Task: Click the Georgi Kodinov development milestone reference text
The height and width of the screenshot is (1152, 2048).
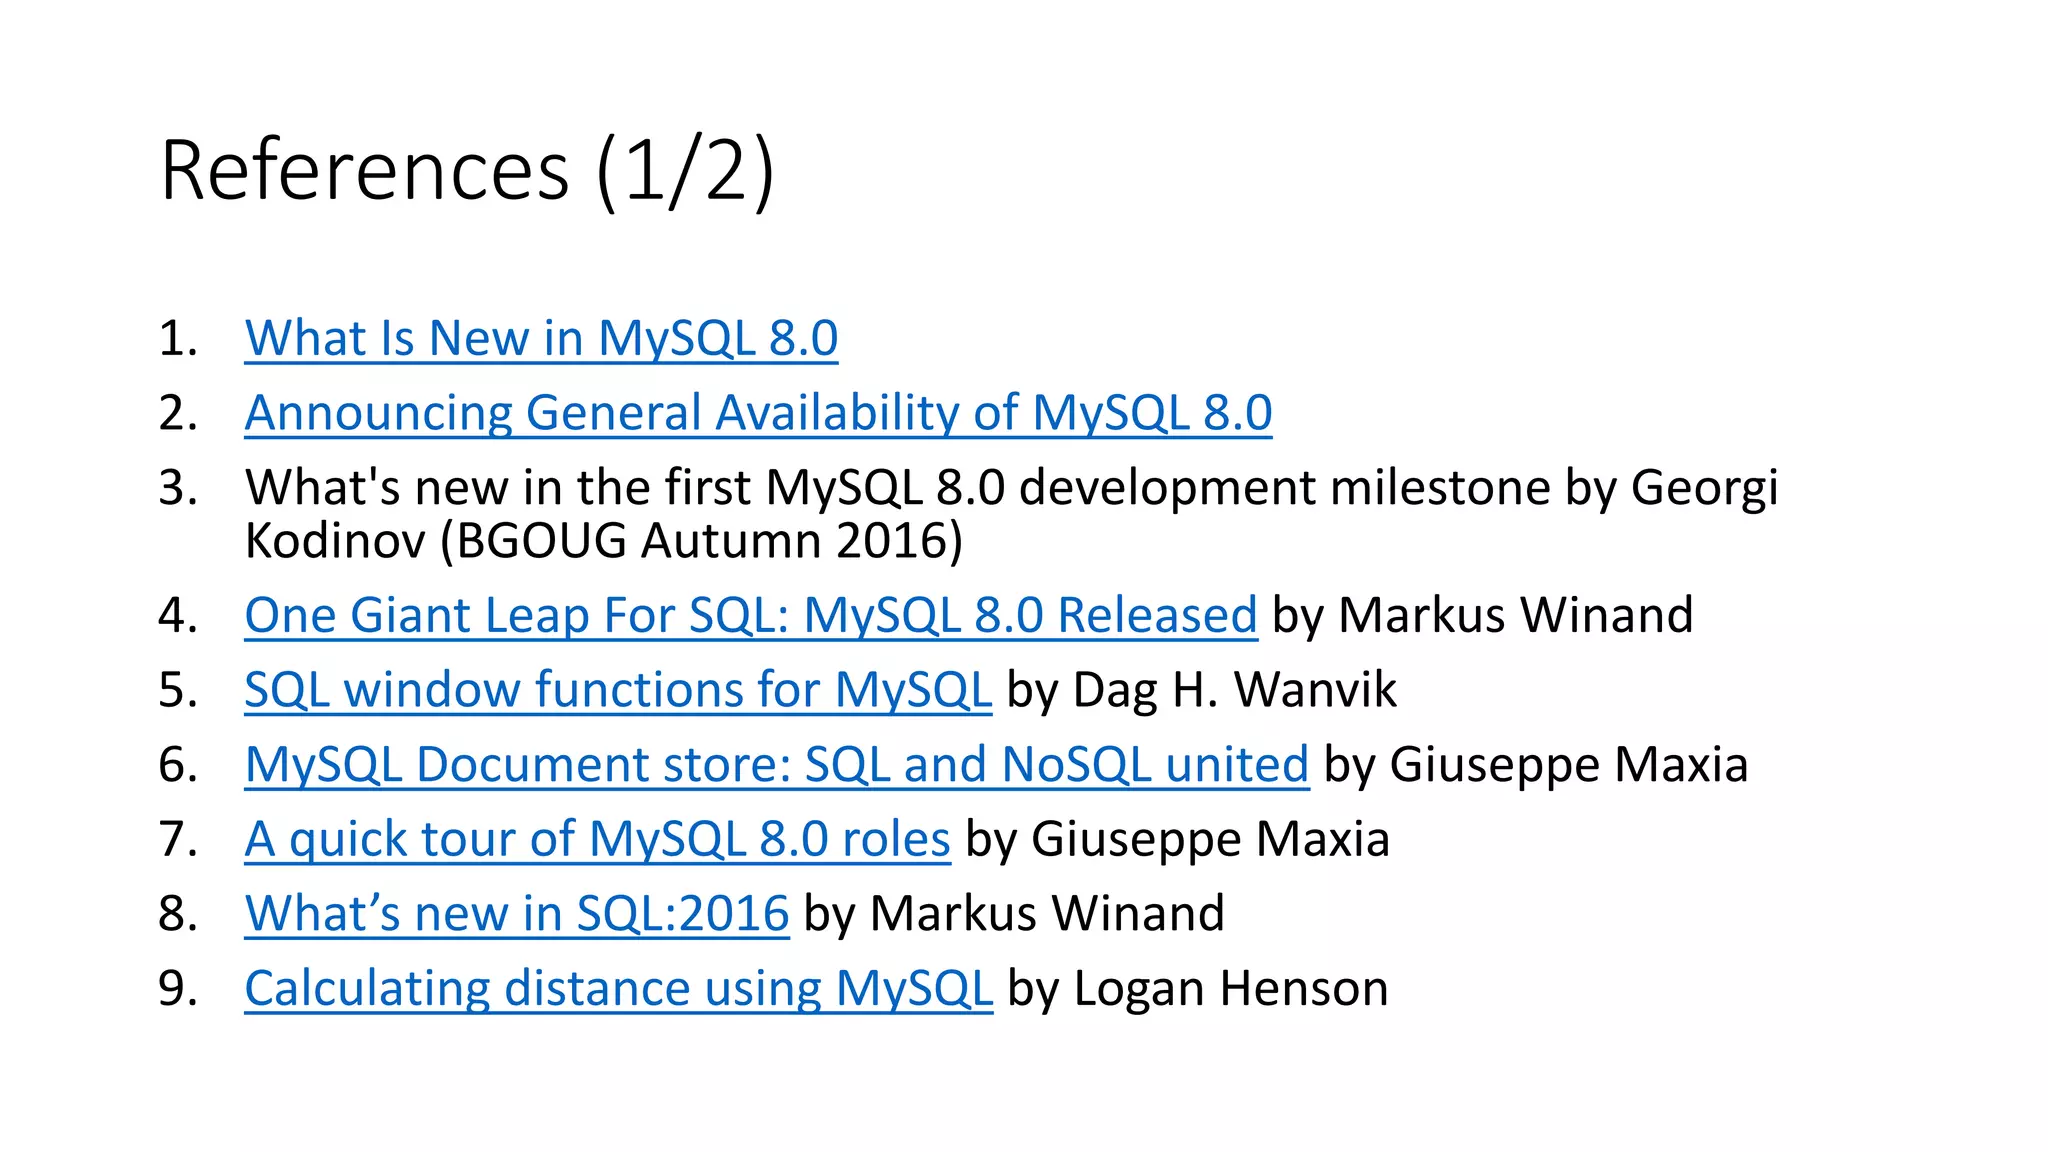Action: (1012, 514)
